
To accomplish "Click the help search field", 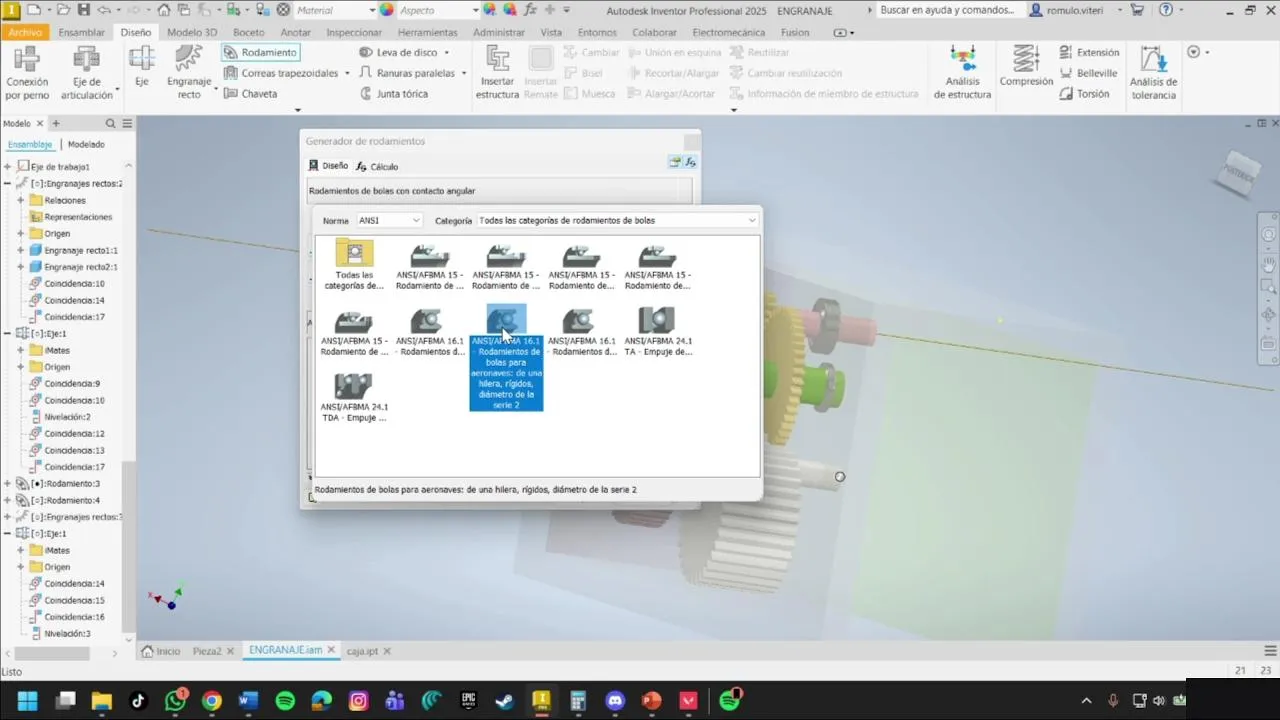I will 948,10.
